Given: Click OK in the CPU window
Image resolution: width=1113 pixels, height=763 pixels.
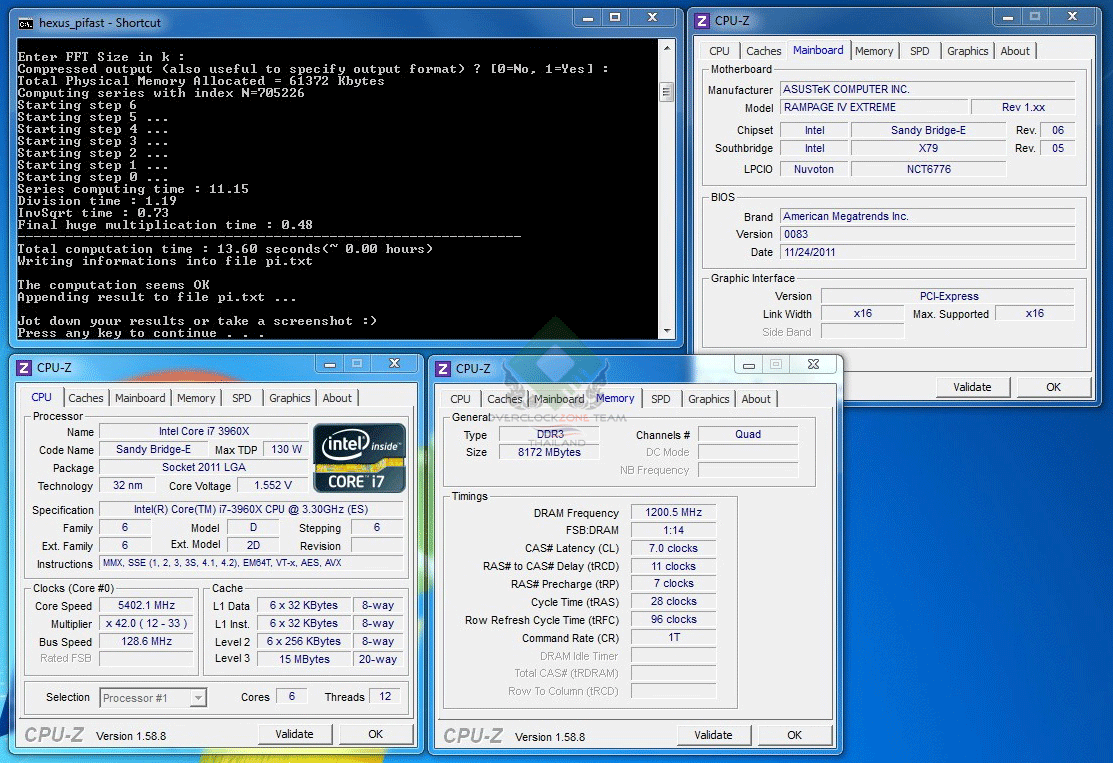Looking at the screenshot, I should [375, 734].
